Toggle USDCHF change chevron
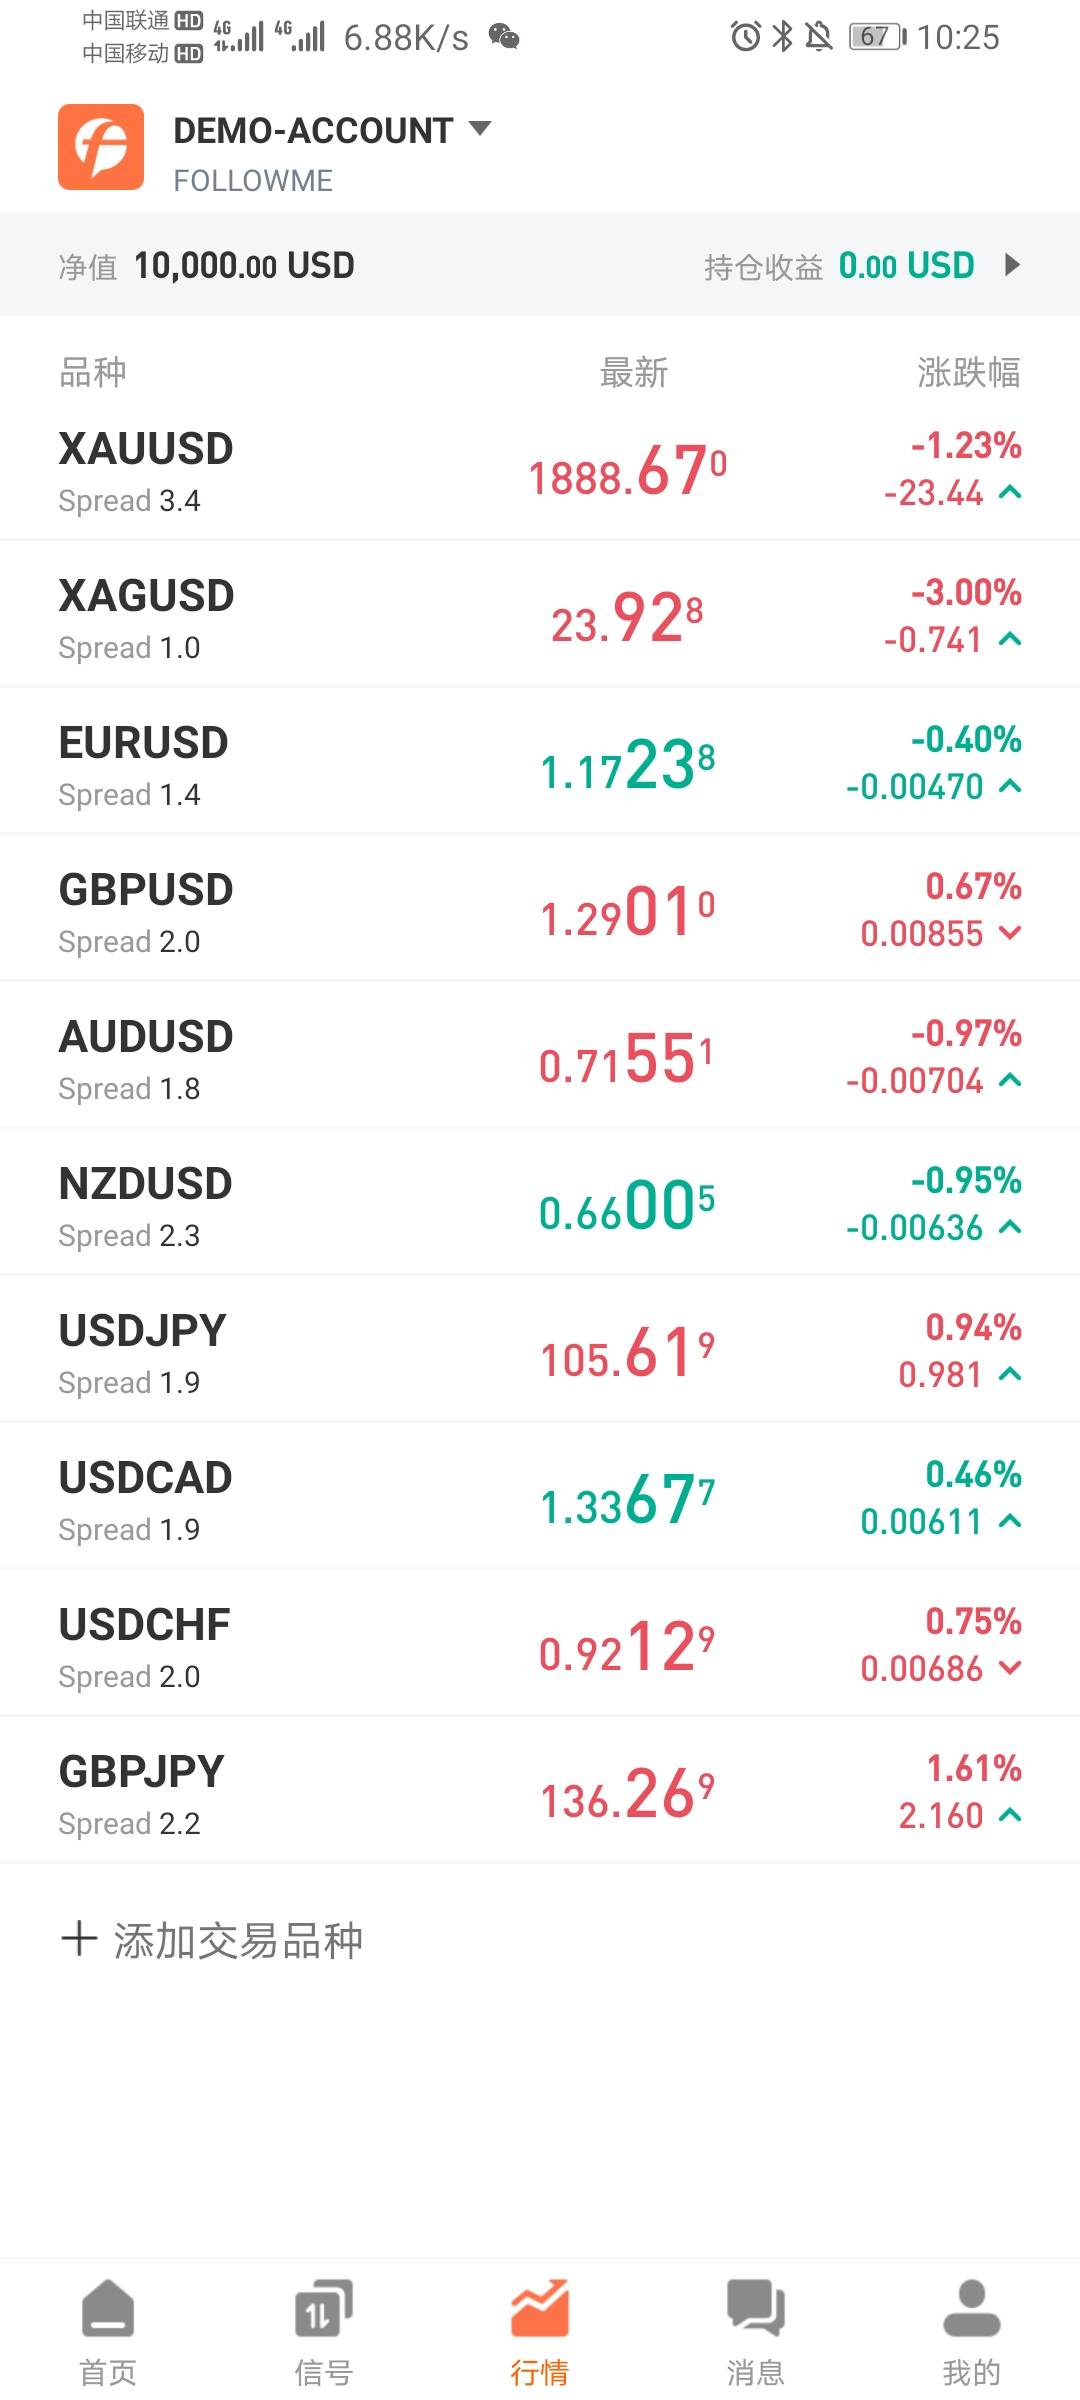Image resolution: width=1080 pixels, height=2400 pixels. pos(1010,1668)
